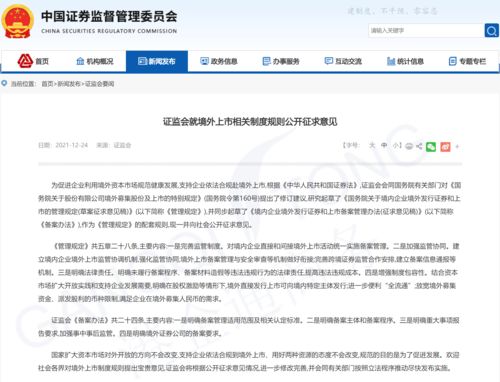Click the monitor icon beside 政务信息

(x=204, y=61)
